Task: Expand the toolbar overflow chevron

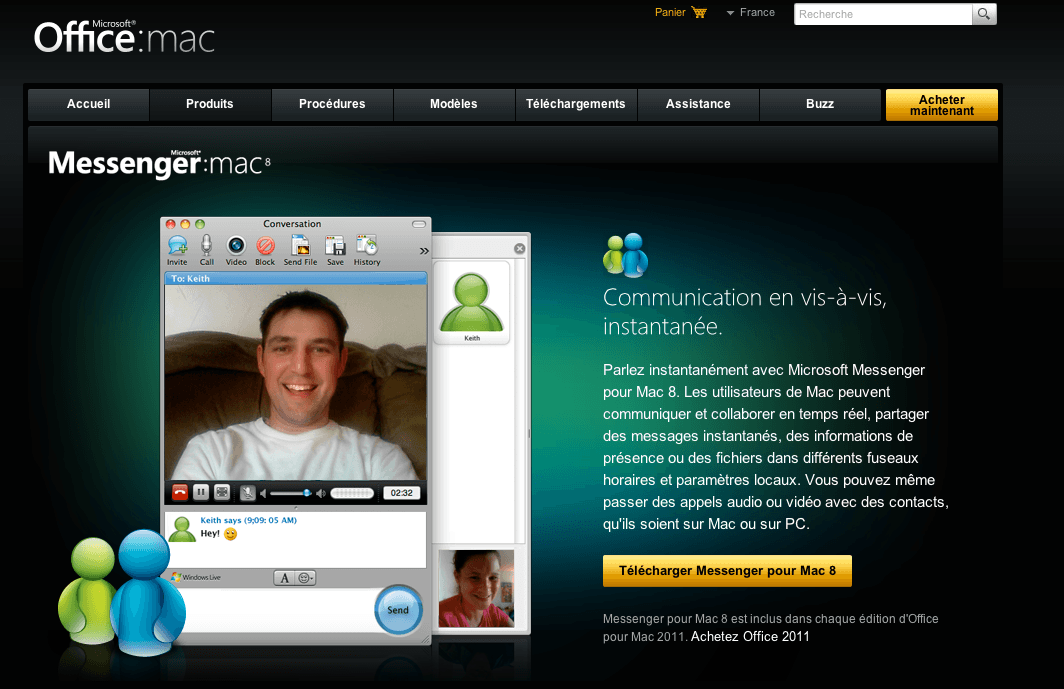Action: [x=424, y=251]
